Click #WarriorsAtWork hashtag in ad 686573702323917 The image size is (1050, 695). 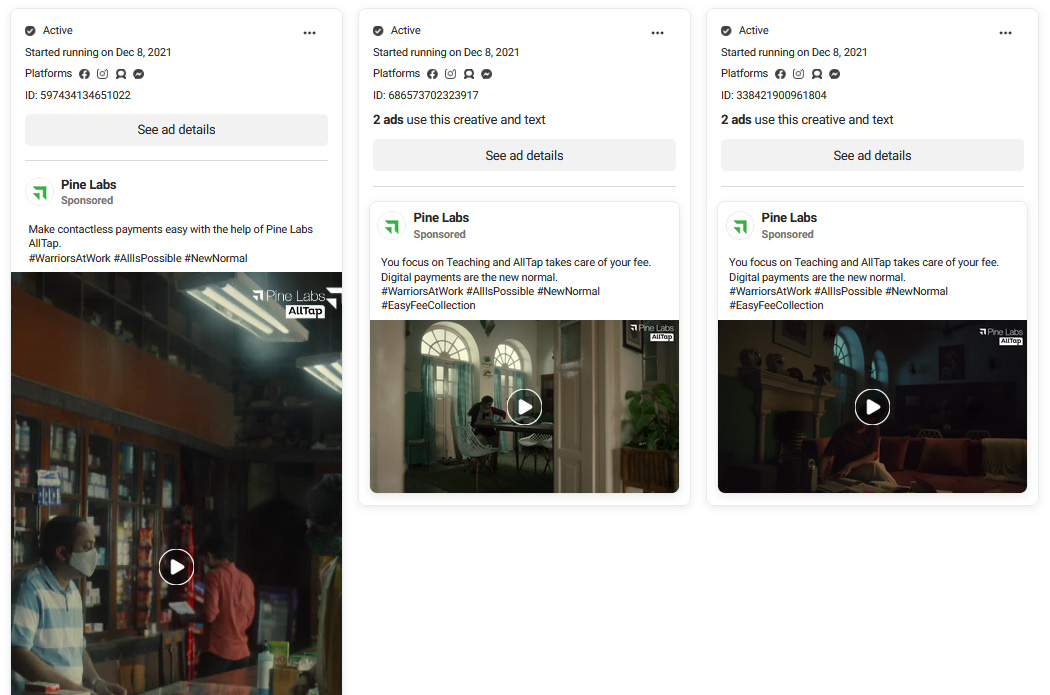click(x=422, y=291)
